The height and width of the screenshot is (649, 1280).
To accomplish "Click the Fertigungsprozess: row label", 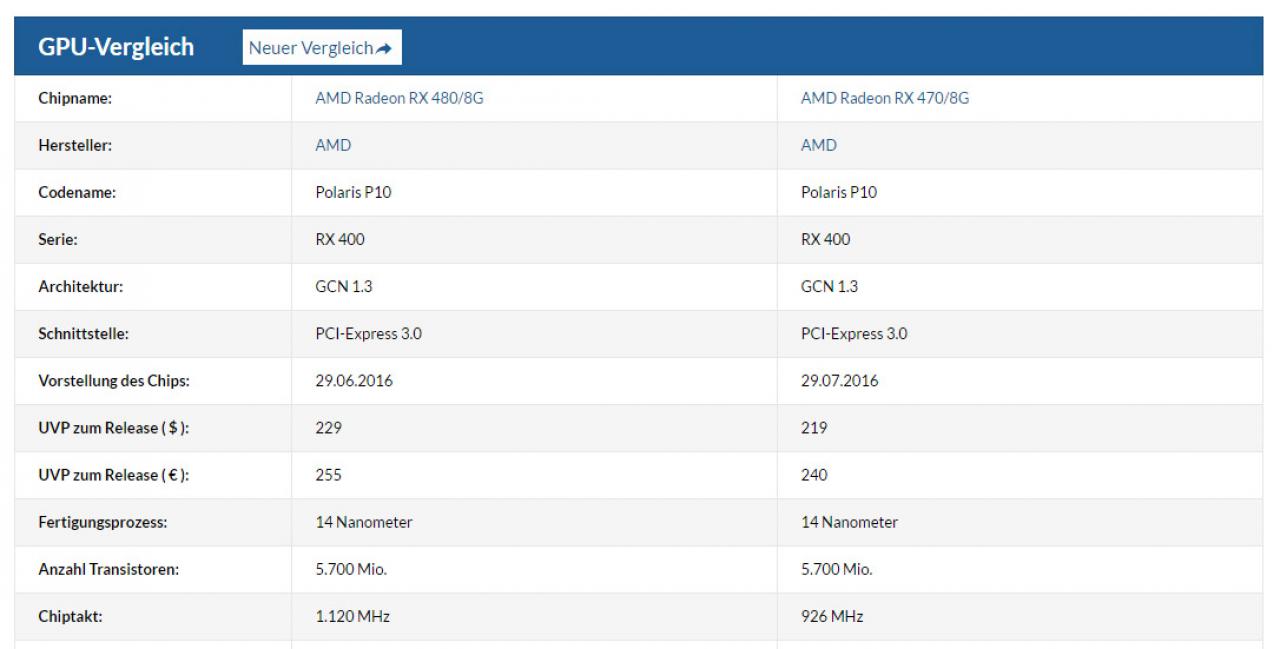I will [x=102, y=522].
